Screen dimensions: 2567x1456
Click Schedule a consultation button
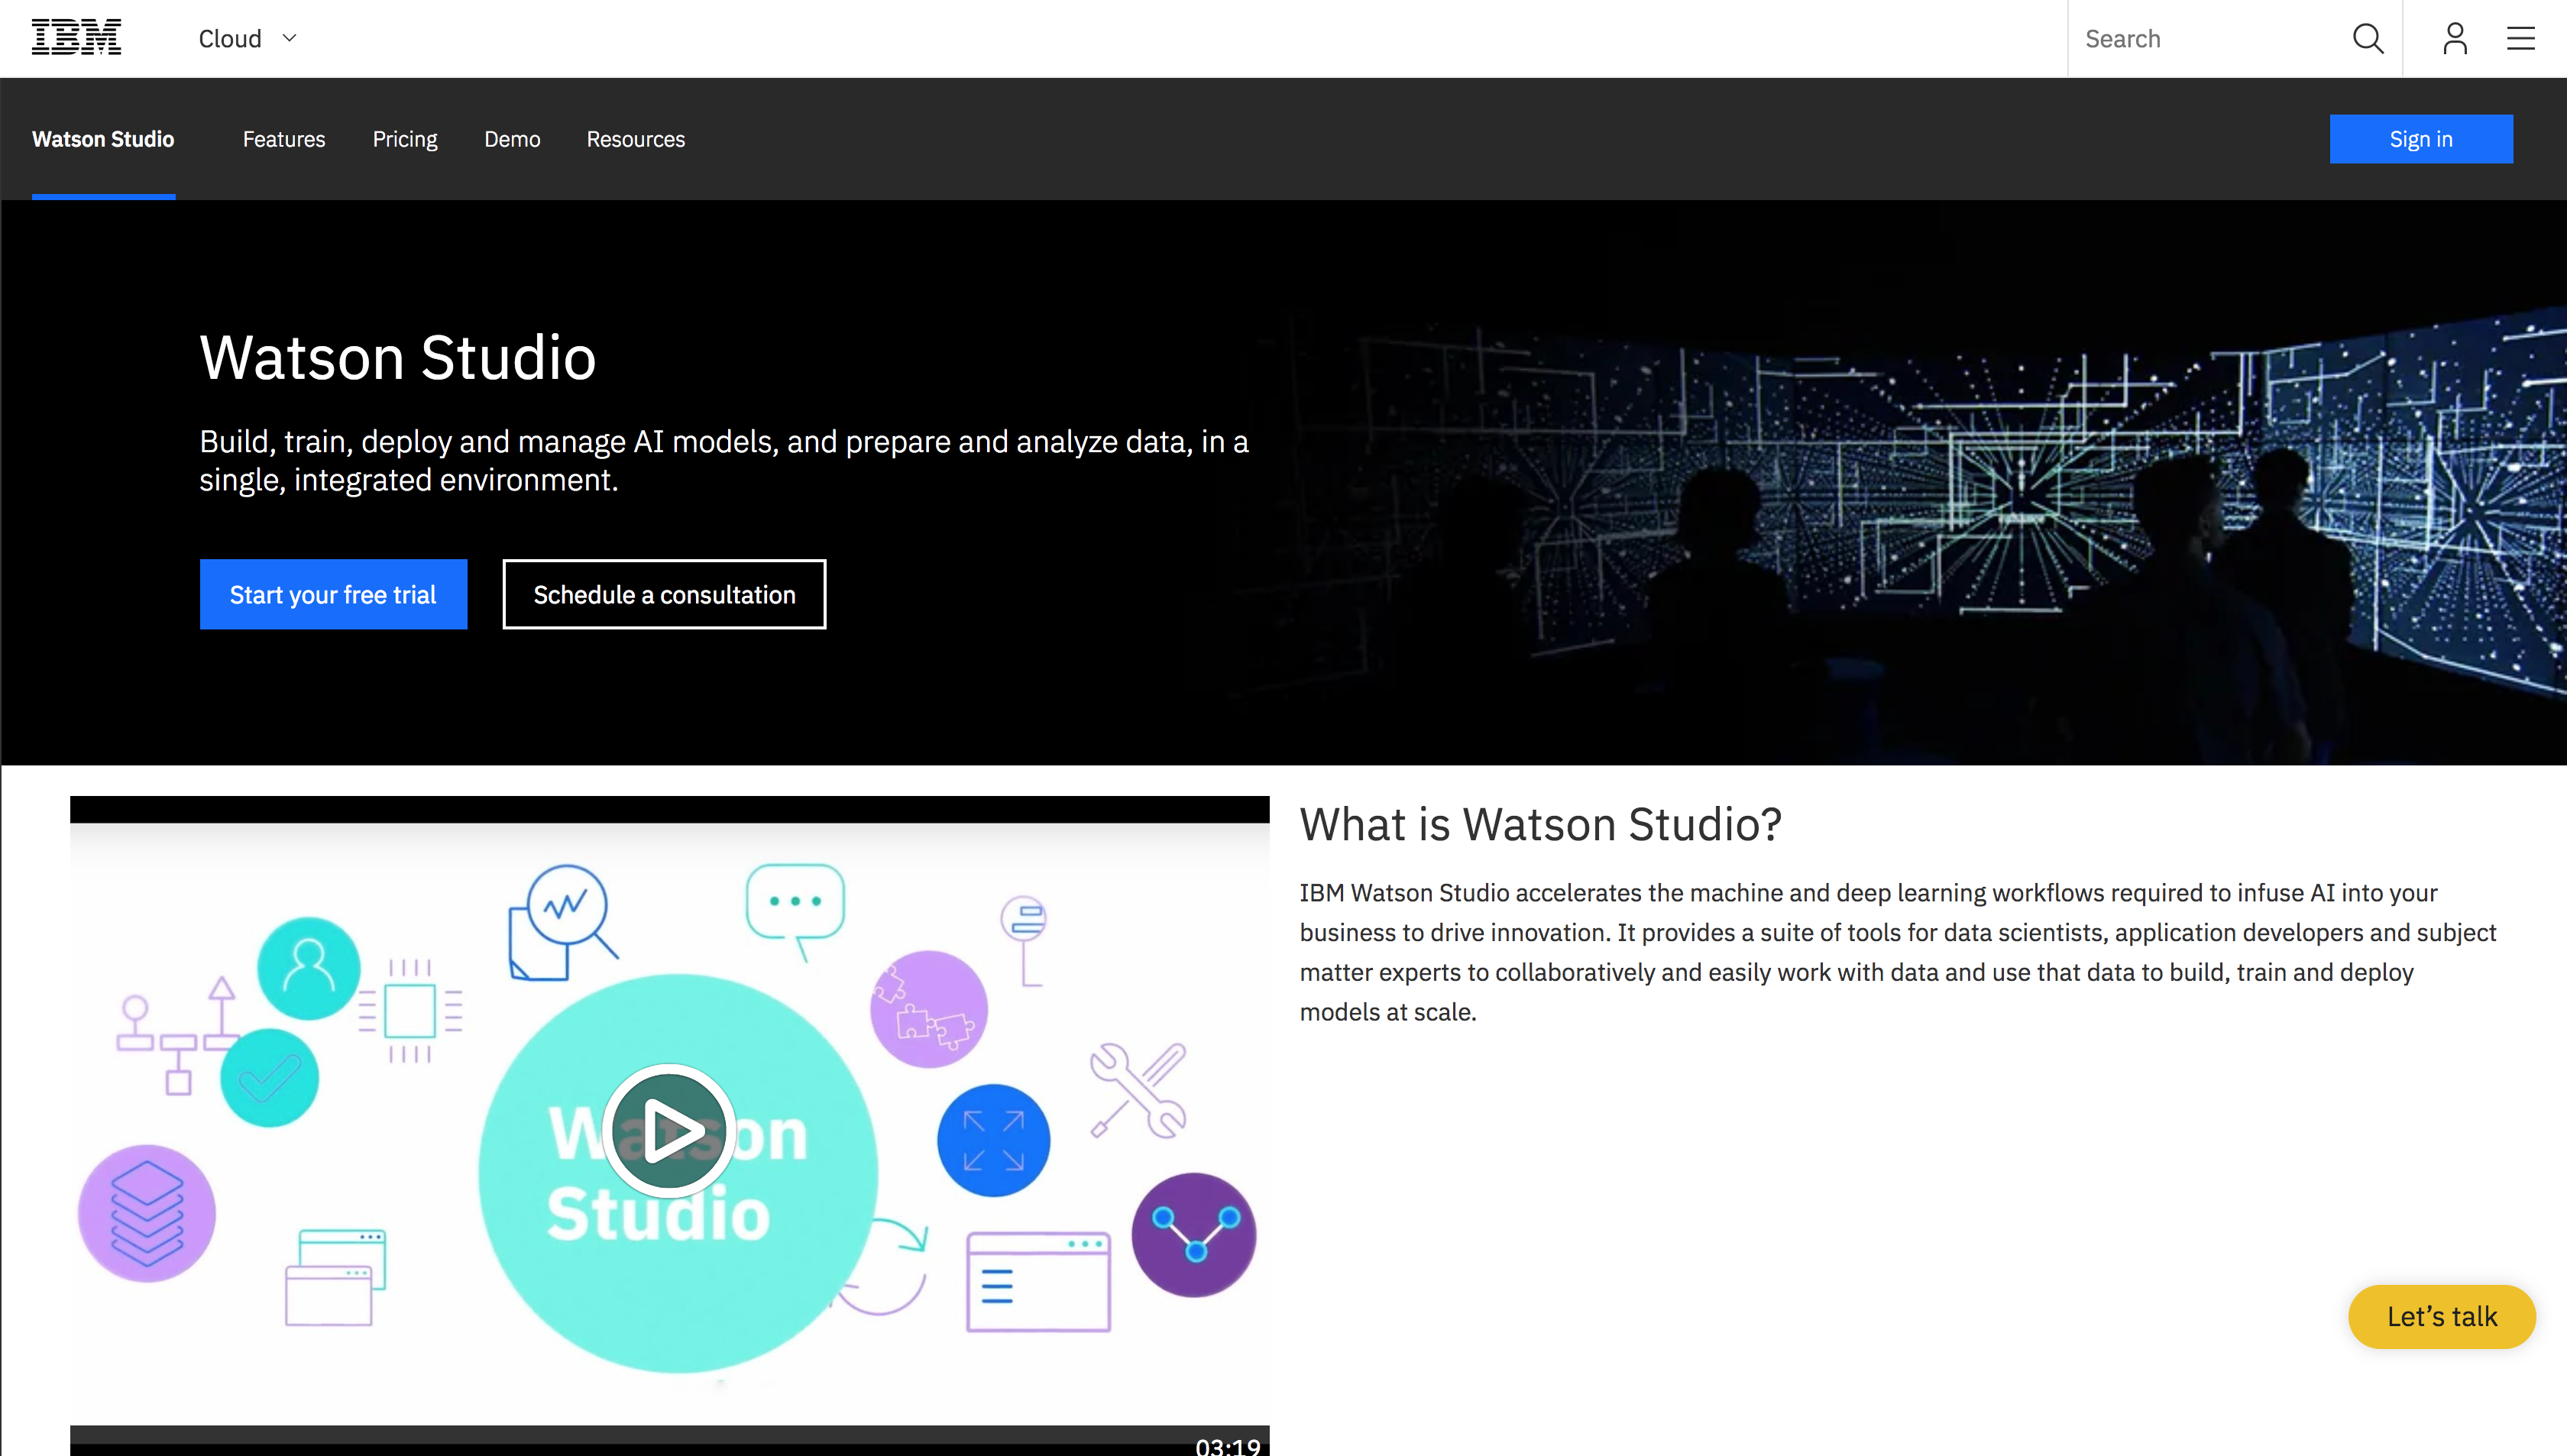[664, 595]
